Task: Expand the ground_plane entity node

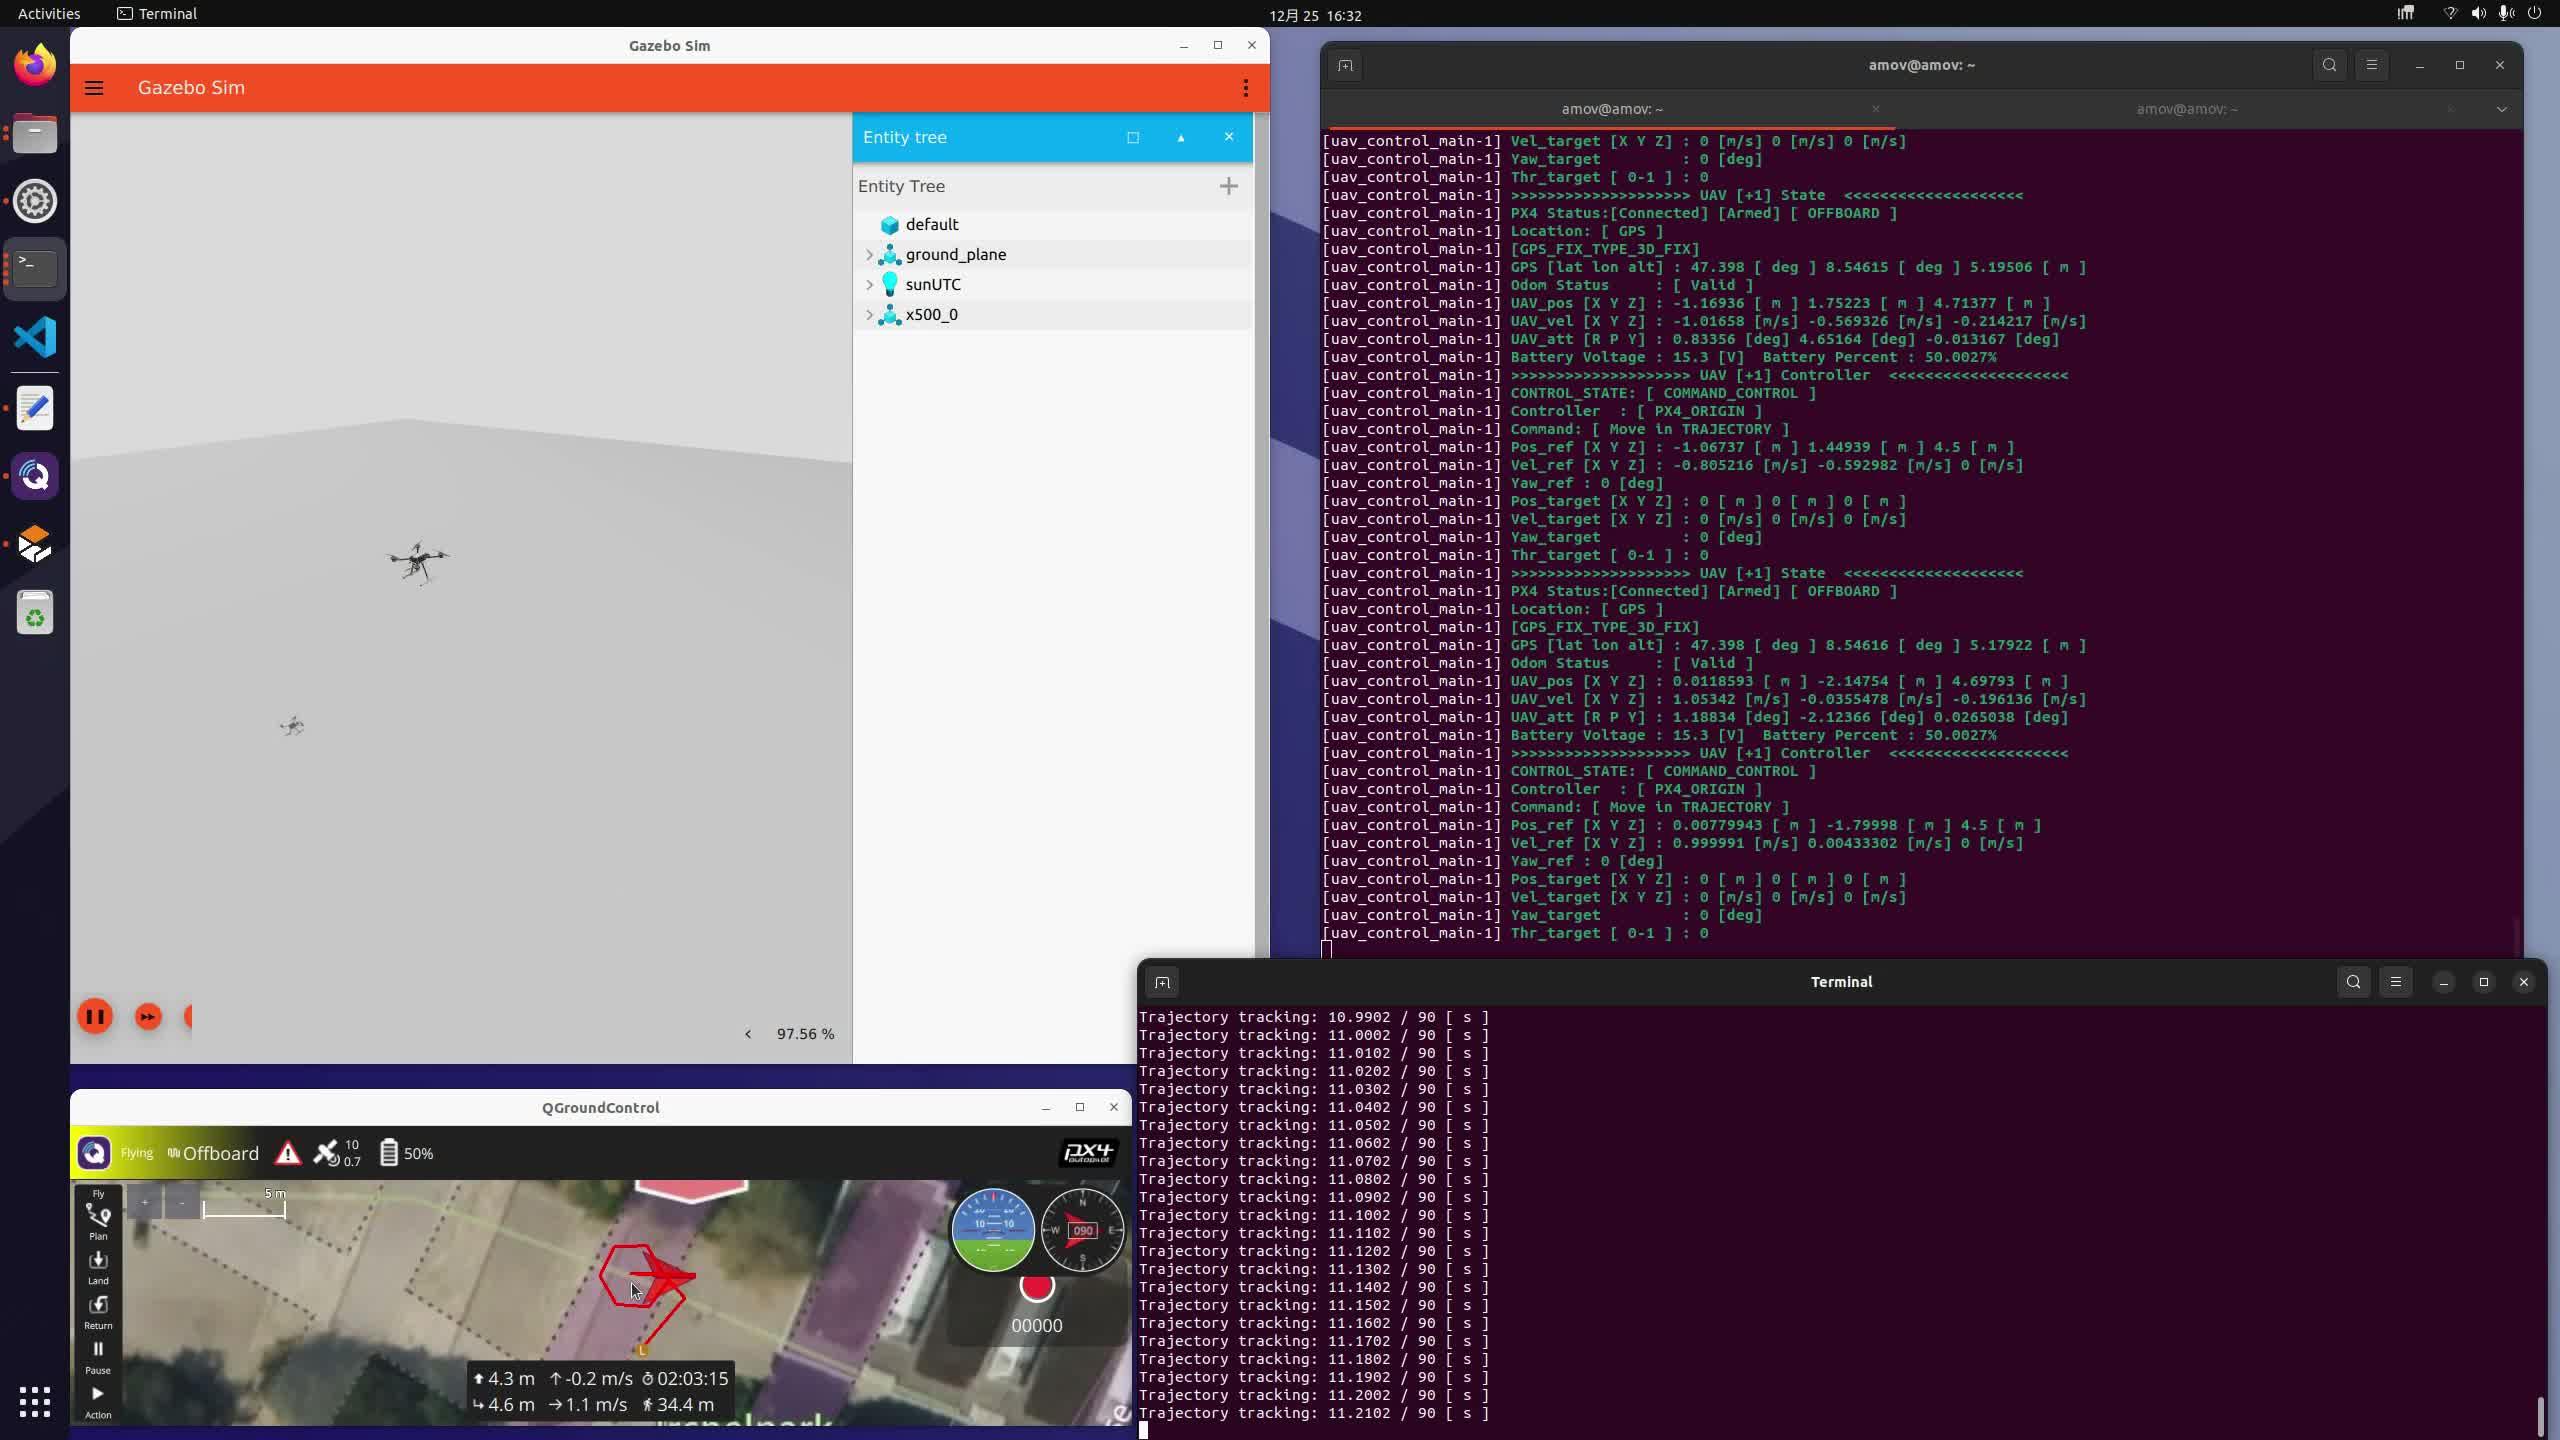Action: [x=869, y=255]
